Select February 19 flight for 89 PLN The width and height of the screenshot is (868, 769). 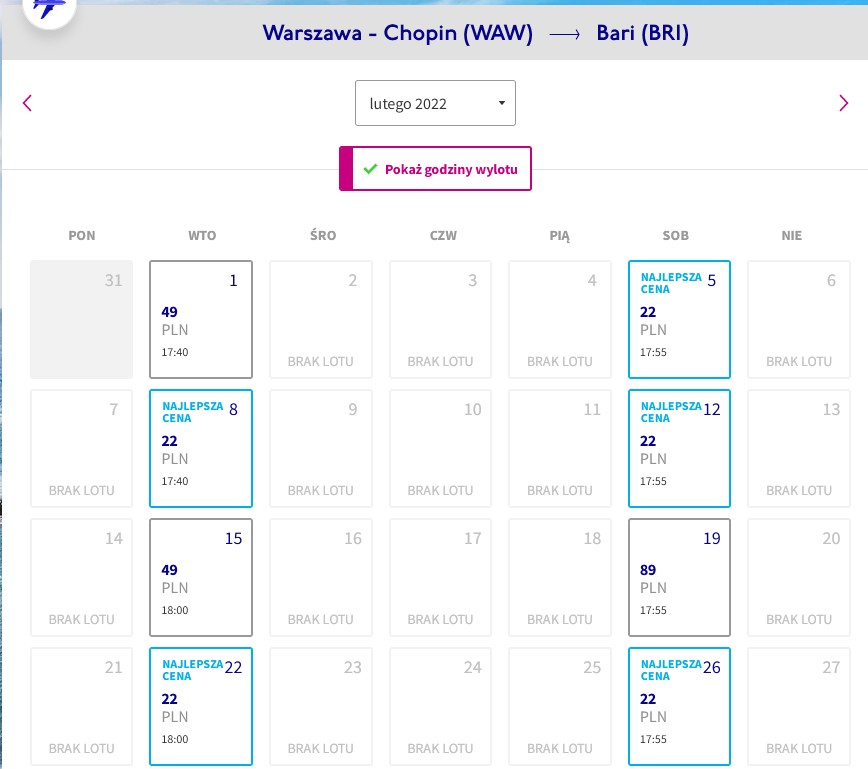pyautogui.click(x=679, y=577)
